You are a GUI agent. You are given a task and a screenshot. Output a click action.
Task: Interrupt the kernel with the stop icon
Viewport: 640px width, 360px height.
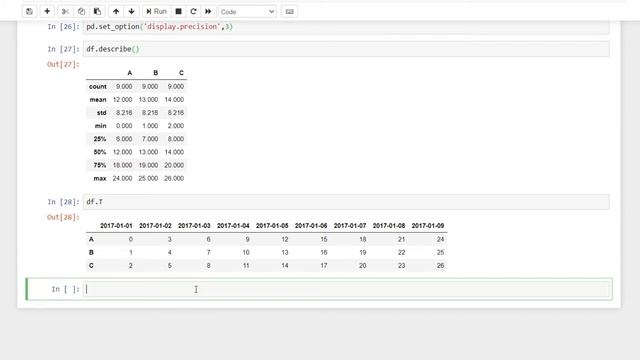(x=178, y=11)
